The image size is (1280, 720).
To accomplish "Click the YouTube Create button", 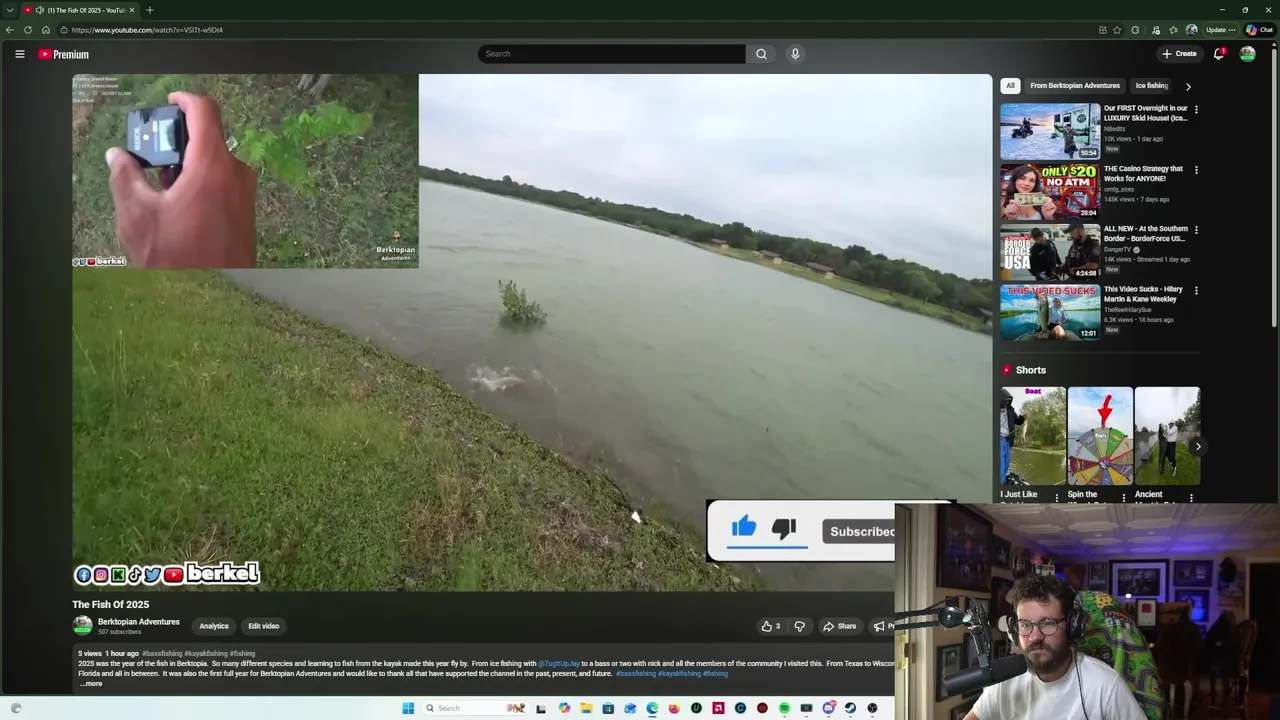I will 1179,54.
